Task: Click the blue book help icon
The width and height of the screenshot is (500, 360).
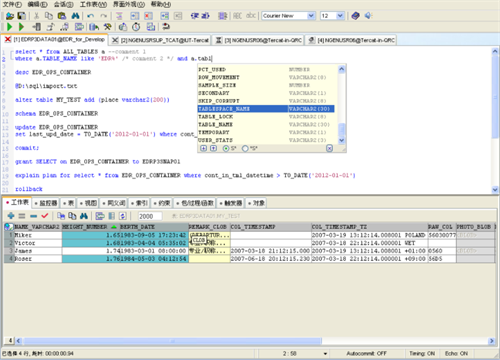Action: (x=355, y=16)
